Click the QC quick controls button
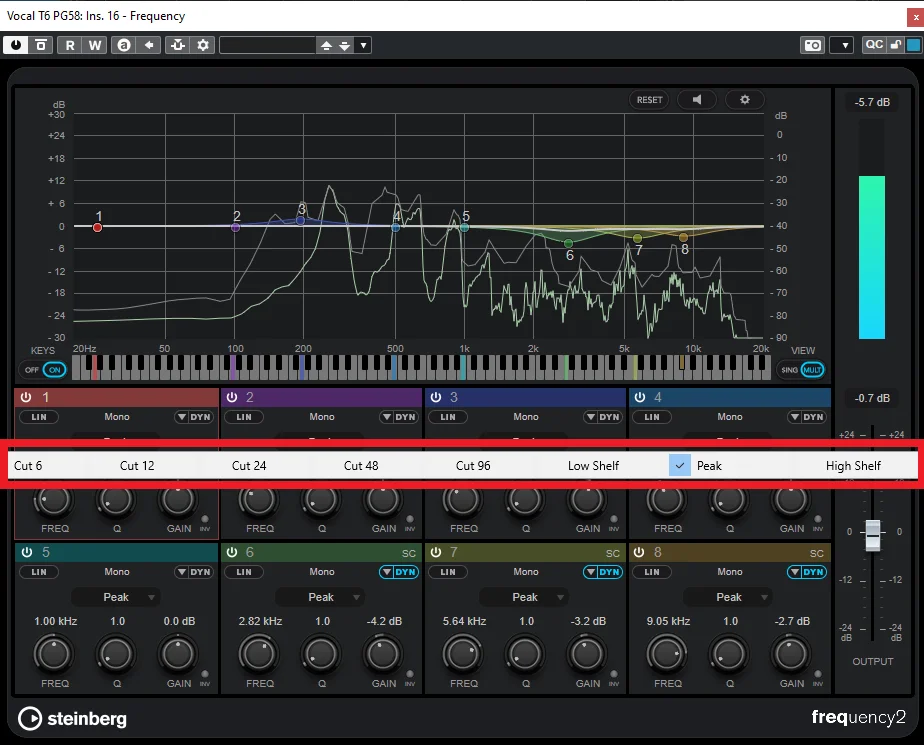 click(x=873, y=45)
